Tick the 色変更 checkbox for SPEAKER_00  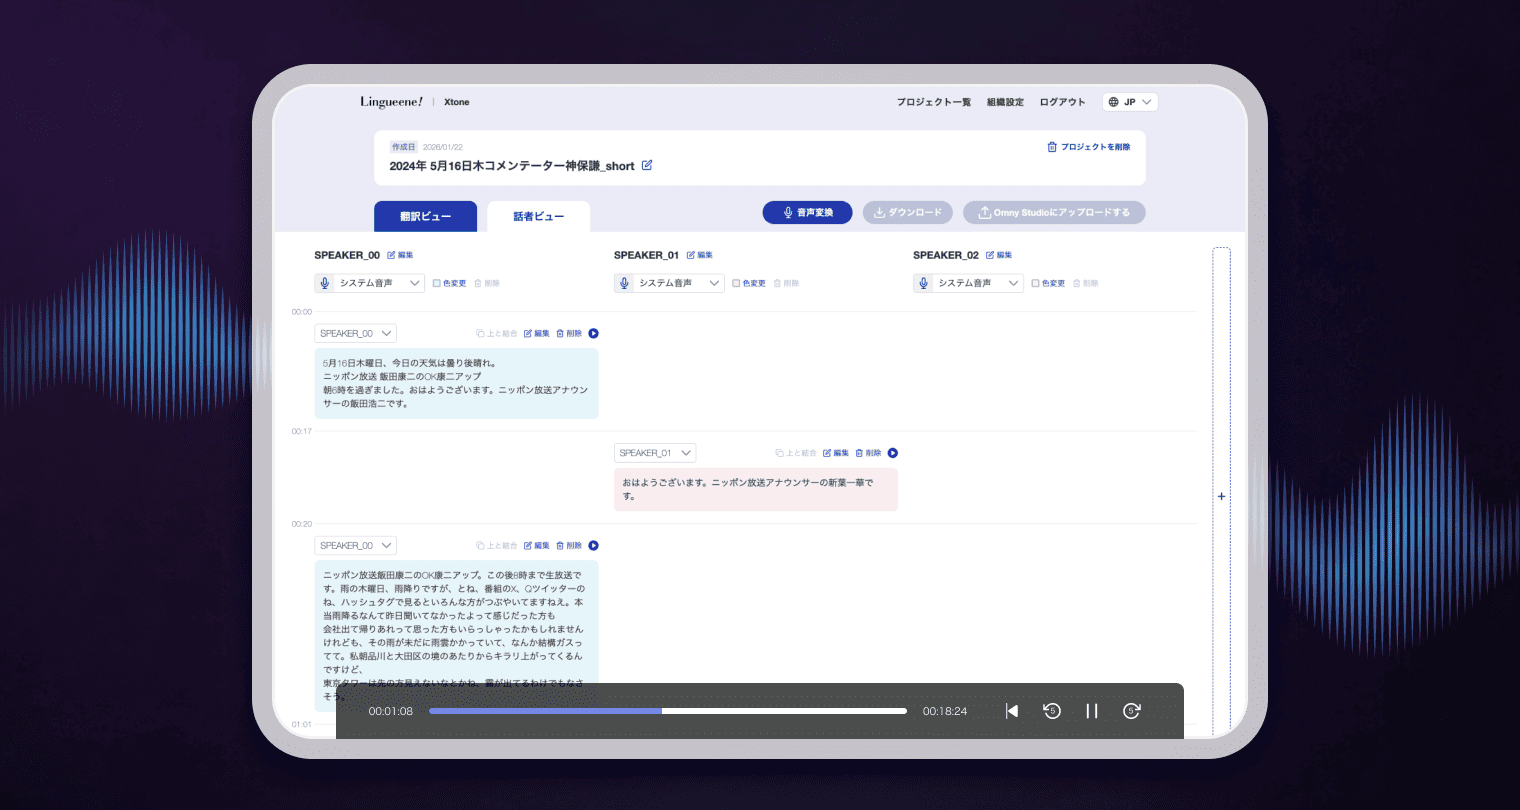[437, 284]
